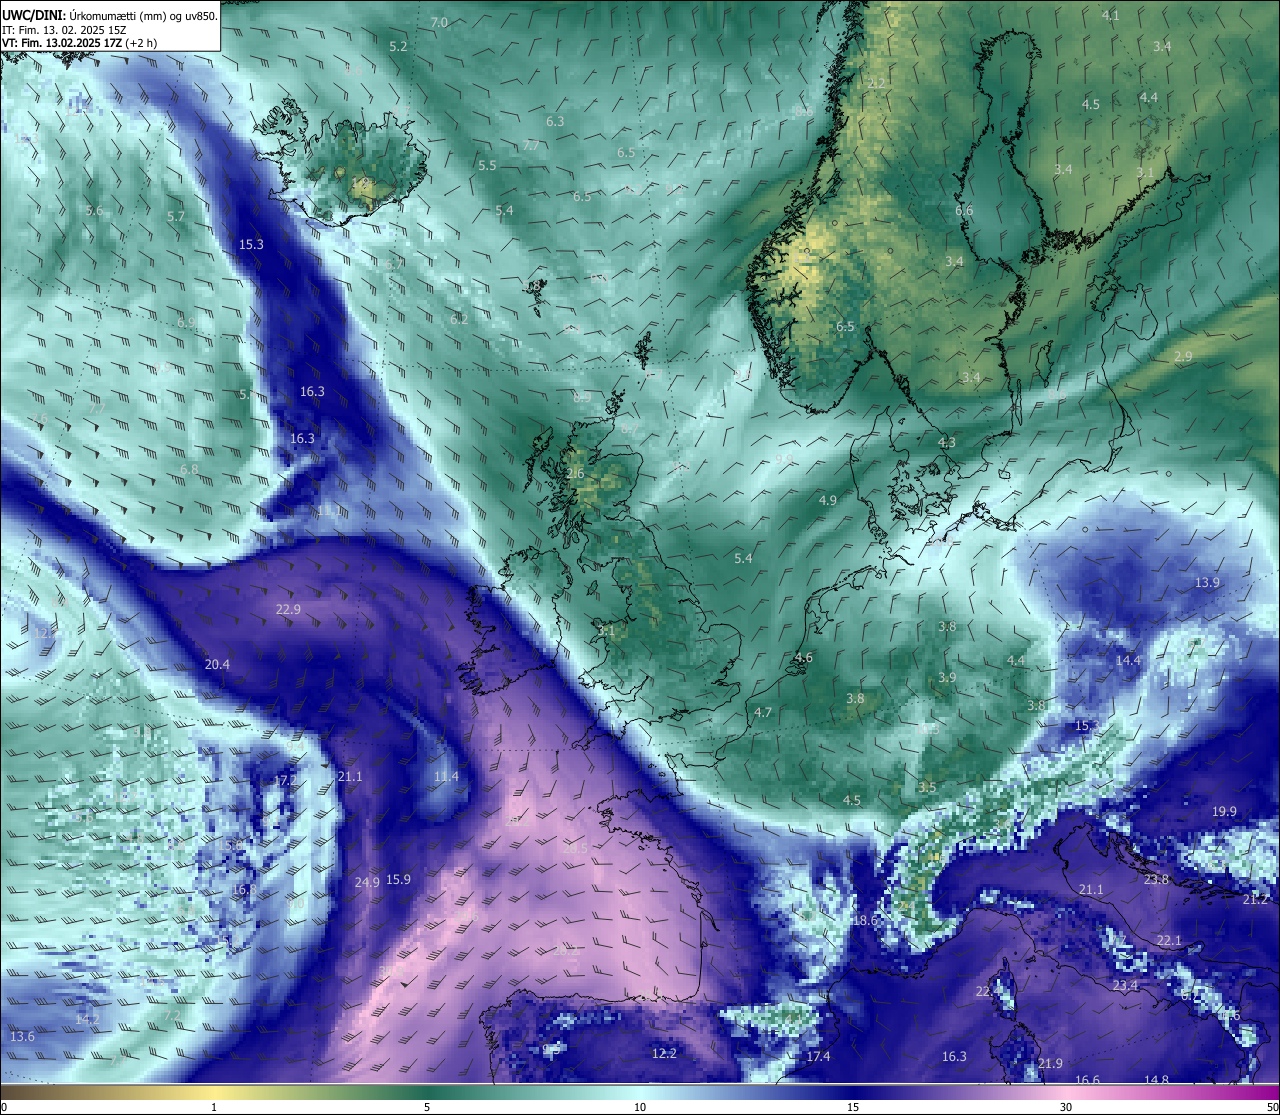
Task: Click the 17.4 value near the Balearics
Action: coord(818,1056)
